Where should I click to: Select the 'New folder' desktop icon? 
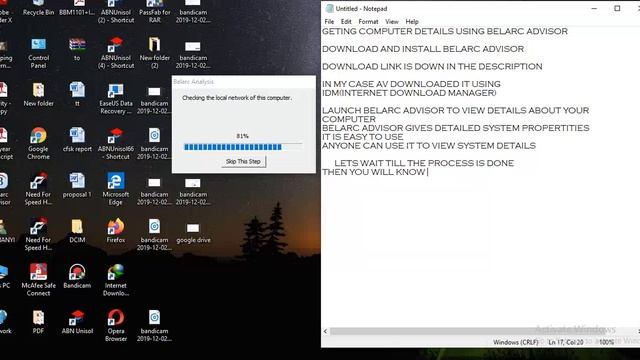point(38,95)
